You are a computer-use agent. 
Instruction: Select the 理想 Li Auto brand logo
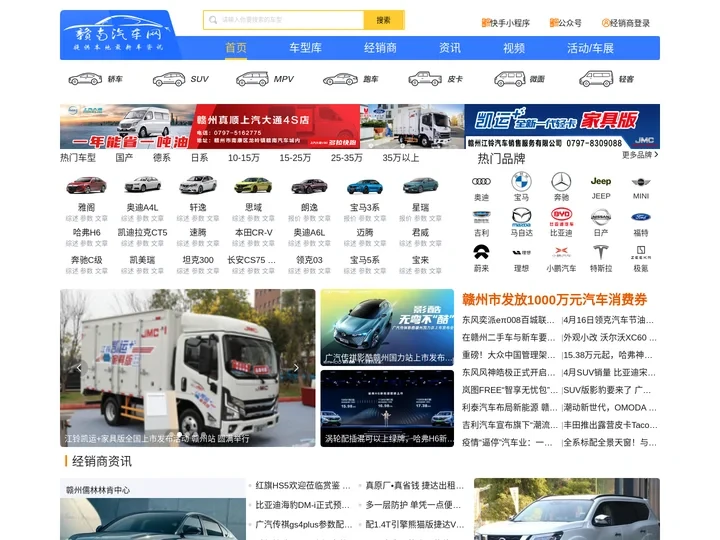point(521,253)
